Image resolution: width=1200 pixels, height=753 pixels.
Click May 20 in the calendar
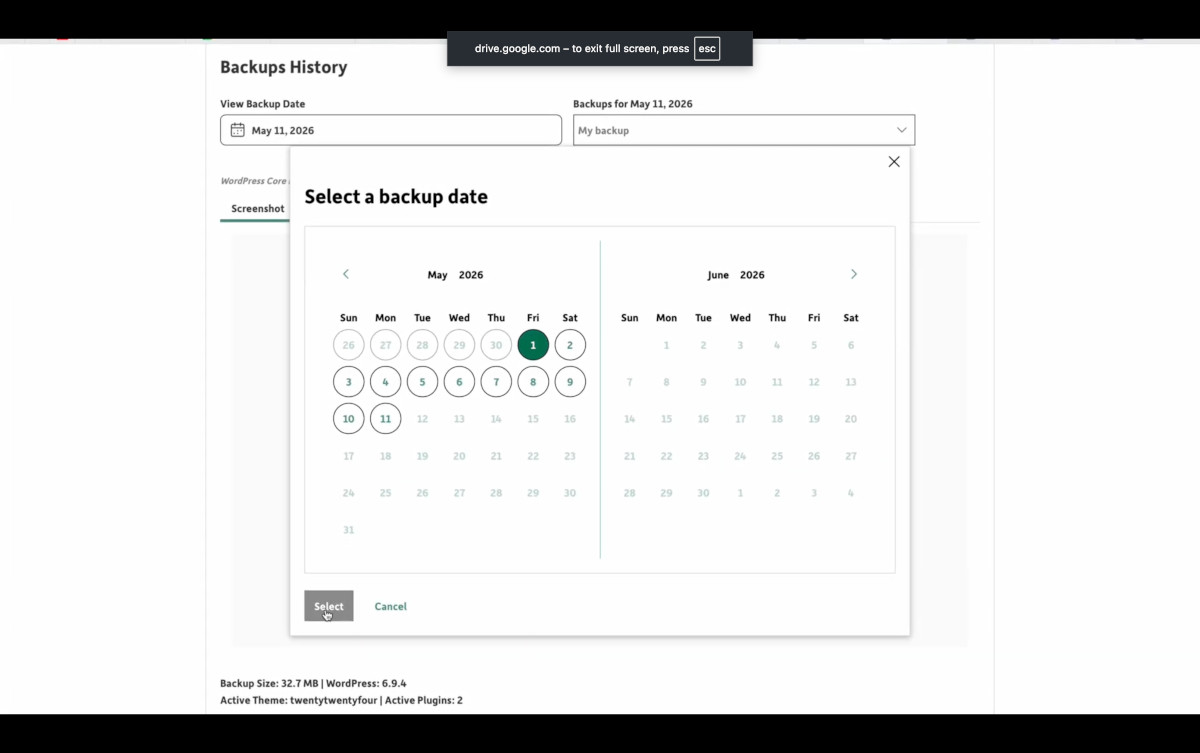[459, 456]
